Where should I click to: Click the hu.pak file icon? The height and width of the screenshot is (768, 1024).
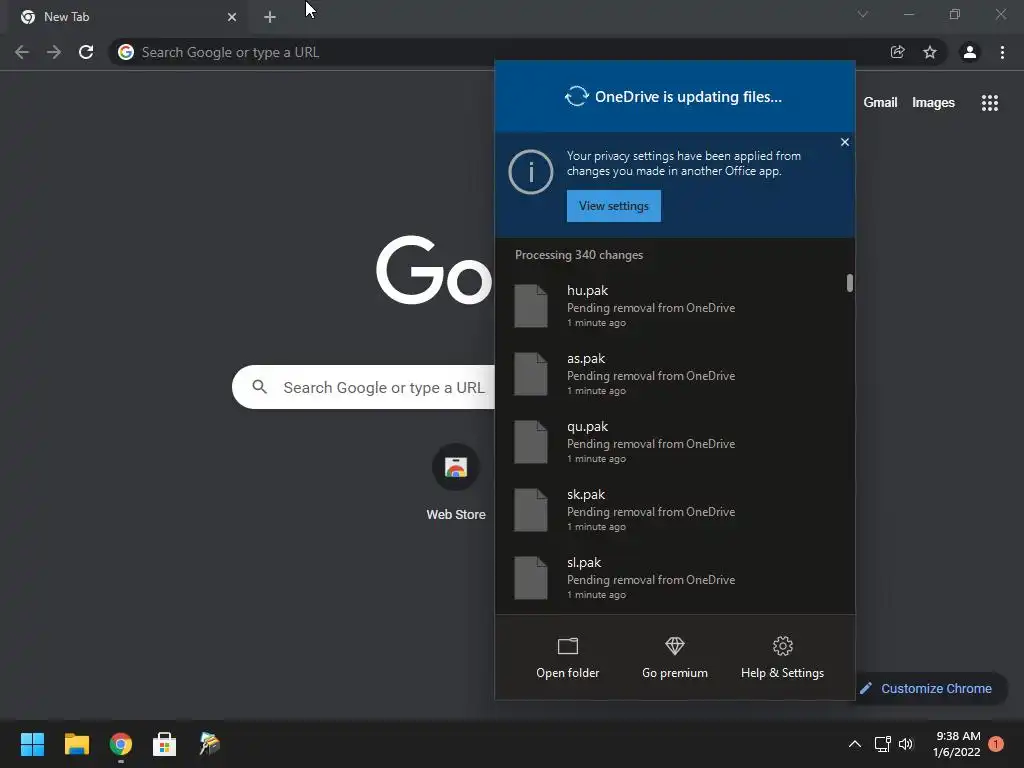530,306
